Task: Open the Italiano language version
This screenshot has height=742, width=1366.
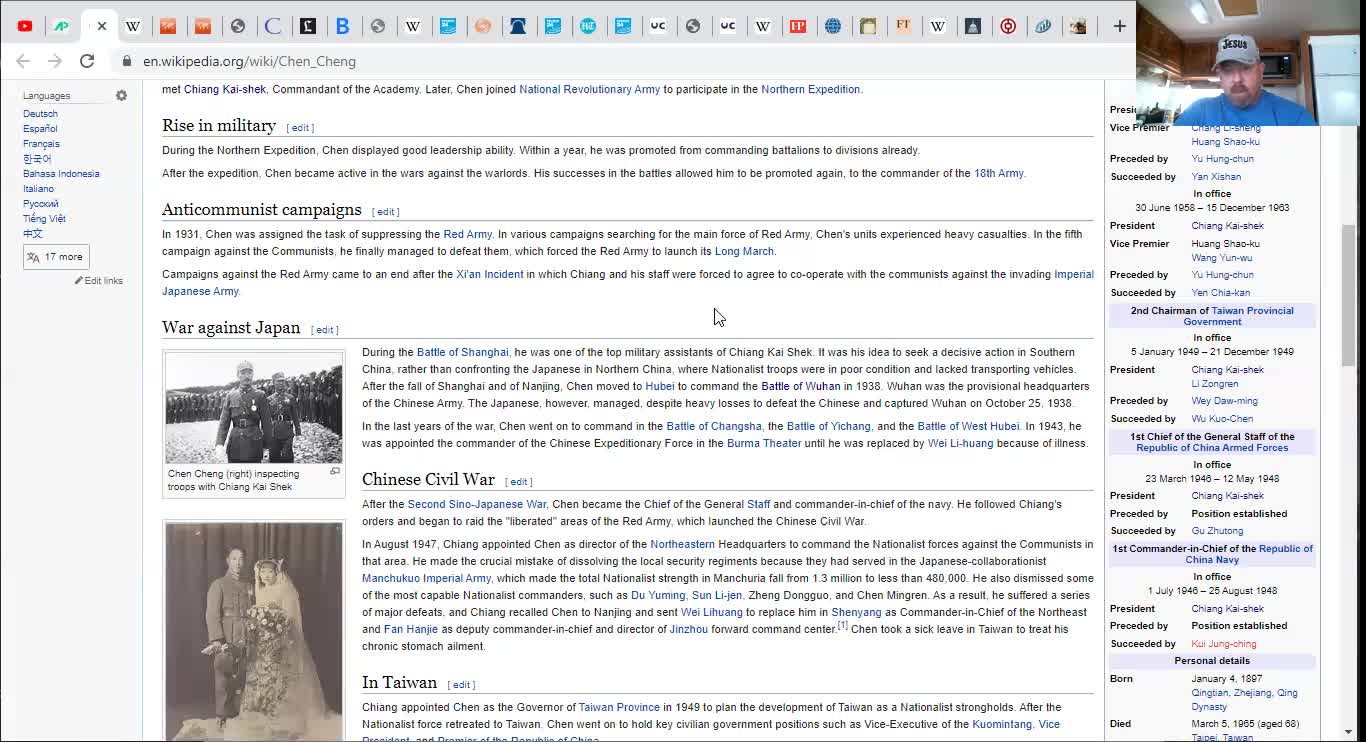Action: pyautogui.click(x=39, y=189)
